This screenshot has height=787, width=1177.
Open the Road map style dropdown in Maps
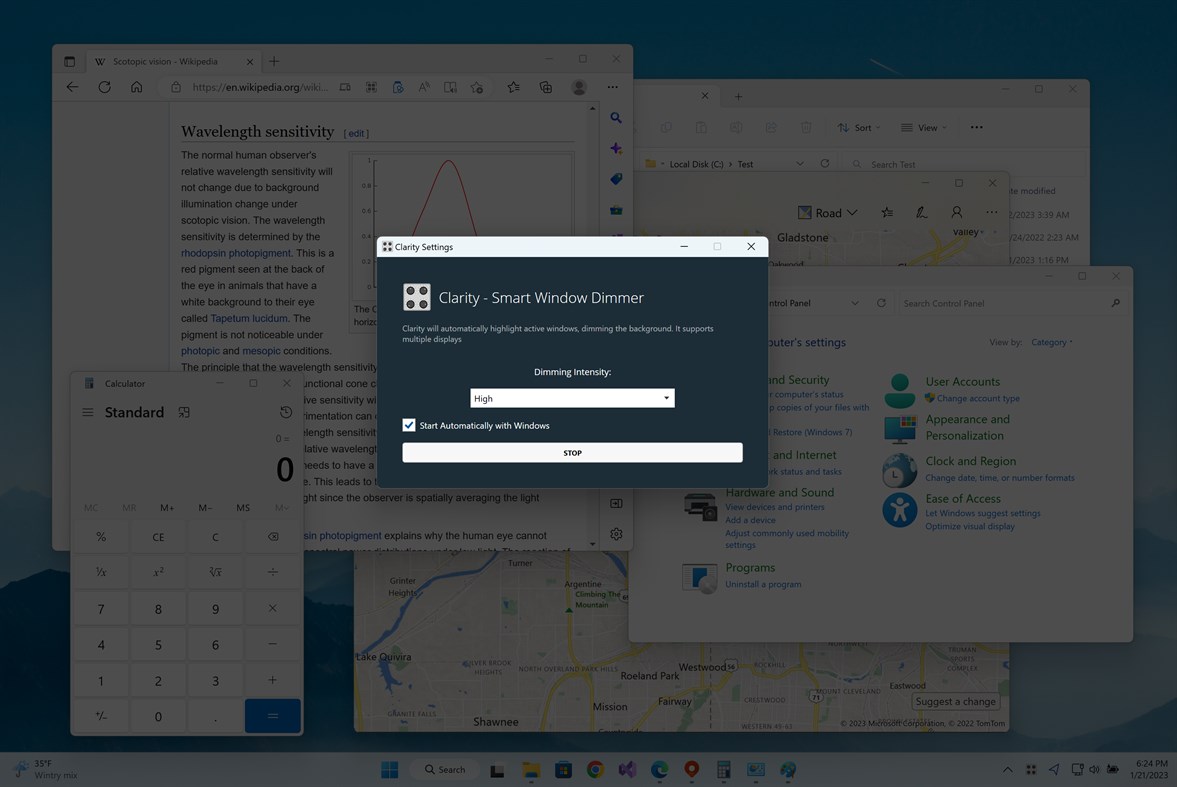point(827,213)
